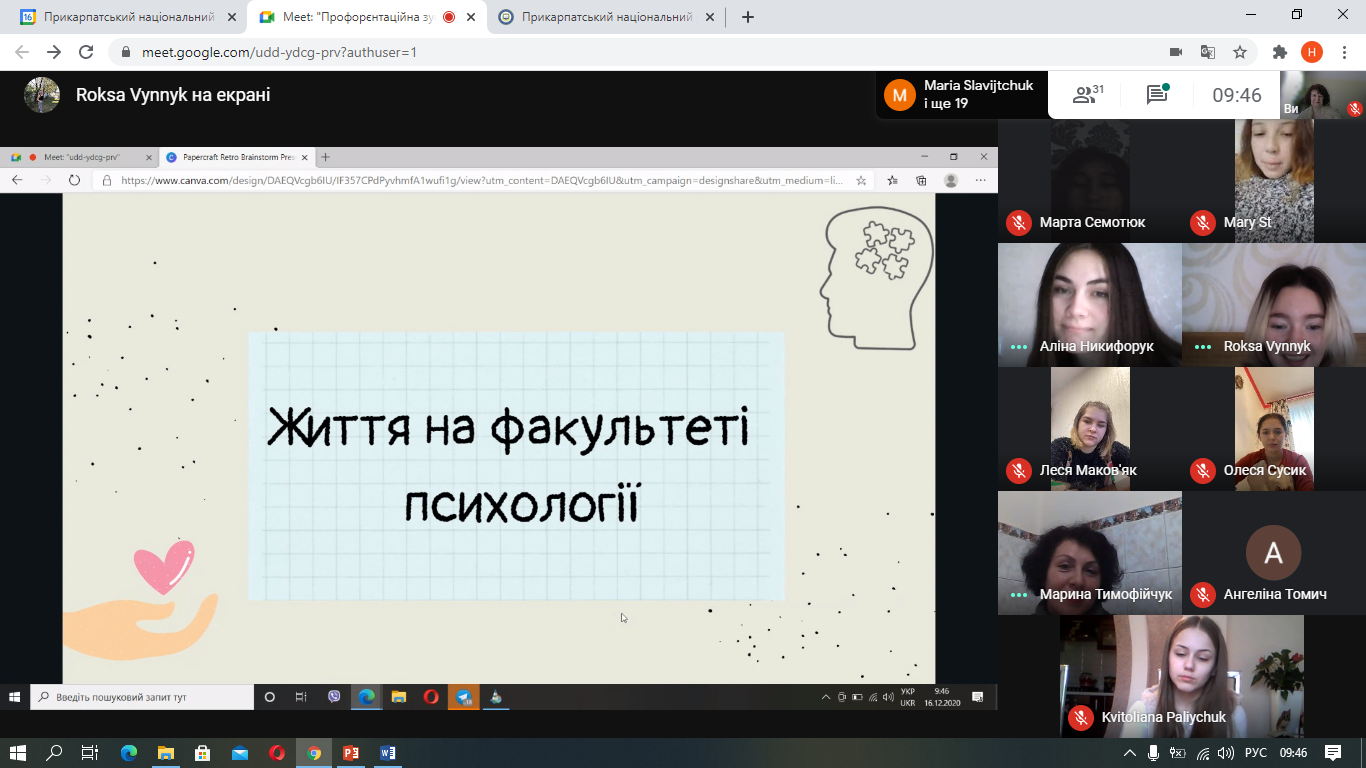Open the Chrome extensions puzzle icon
This screenshot has height=768, width=1366.
click(1279, 52)
